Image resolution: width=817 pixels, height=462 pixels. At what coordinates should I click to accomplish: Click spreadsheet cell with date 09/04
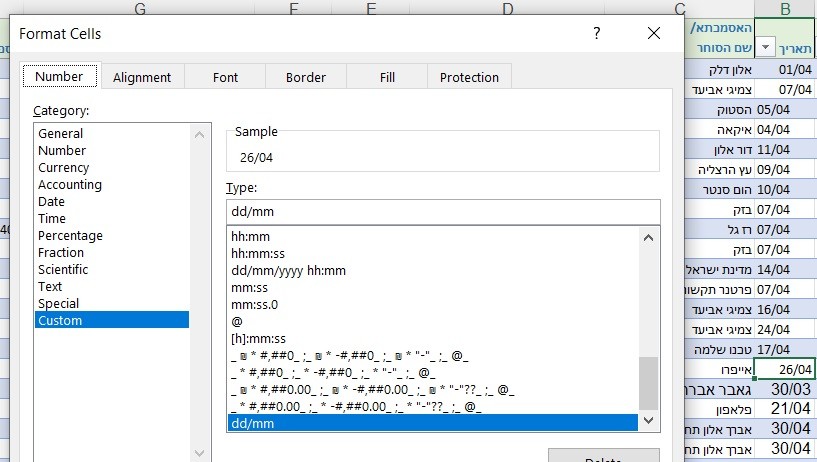coord(785,169)
